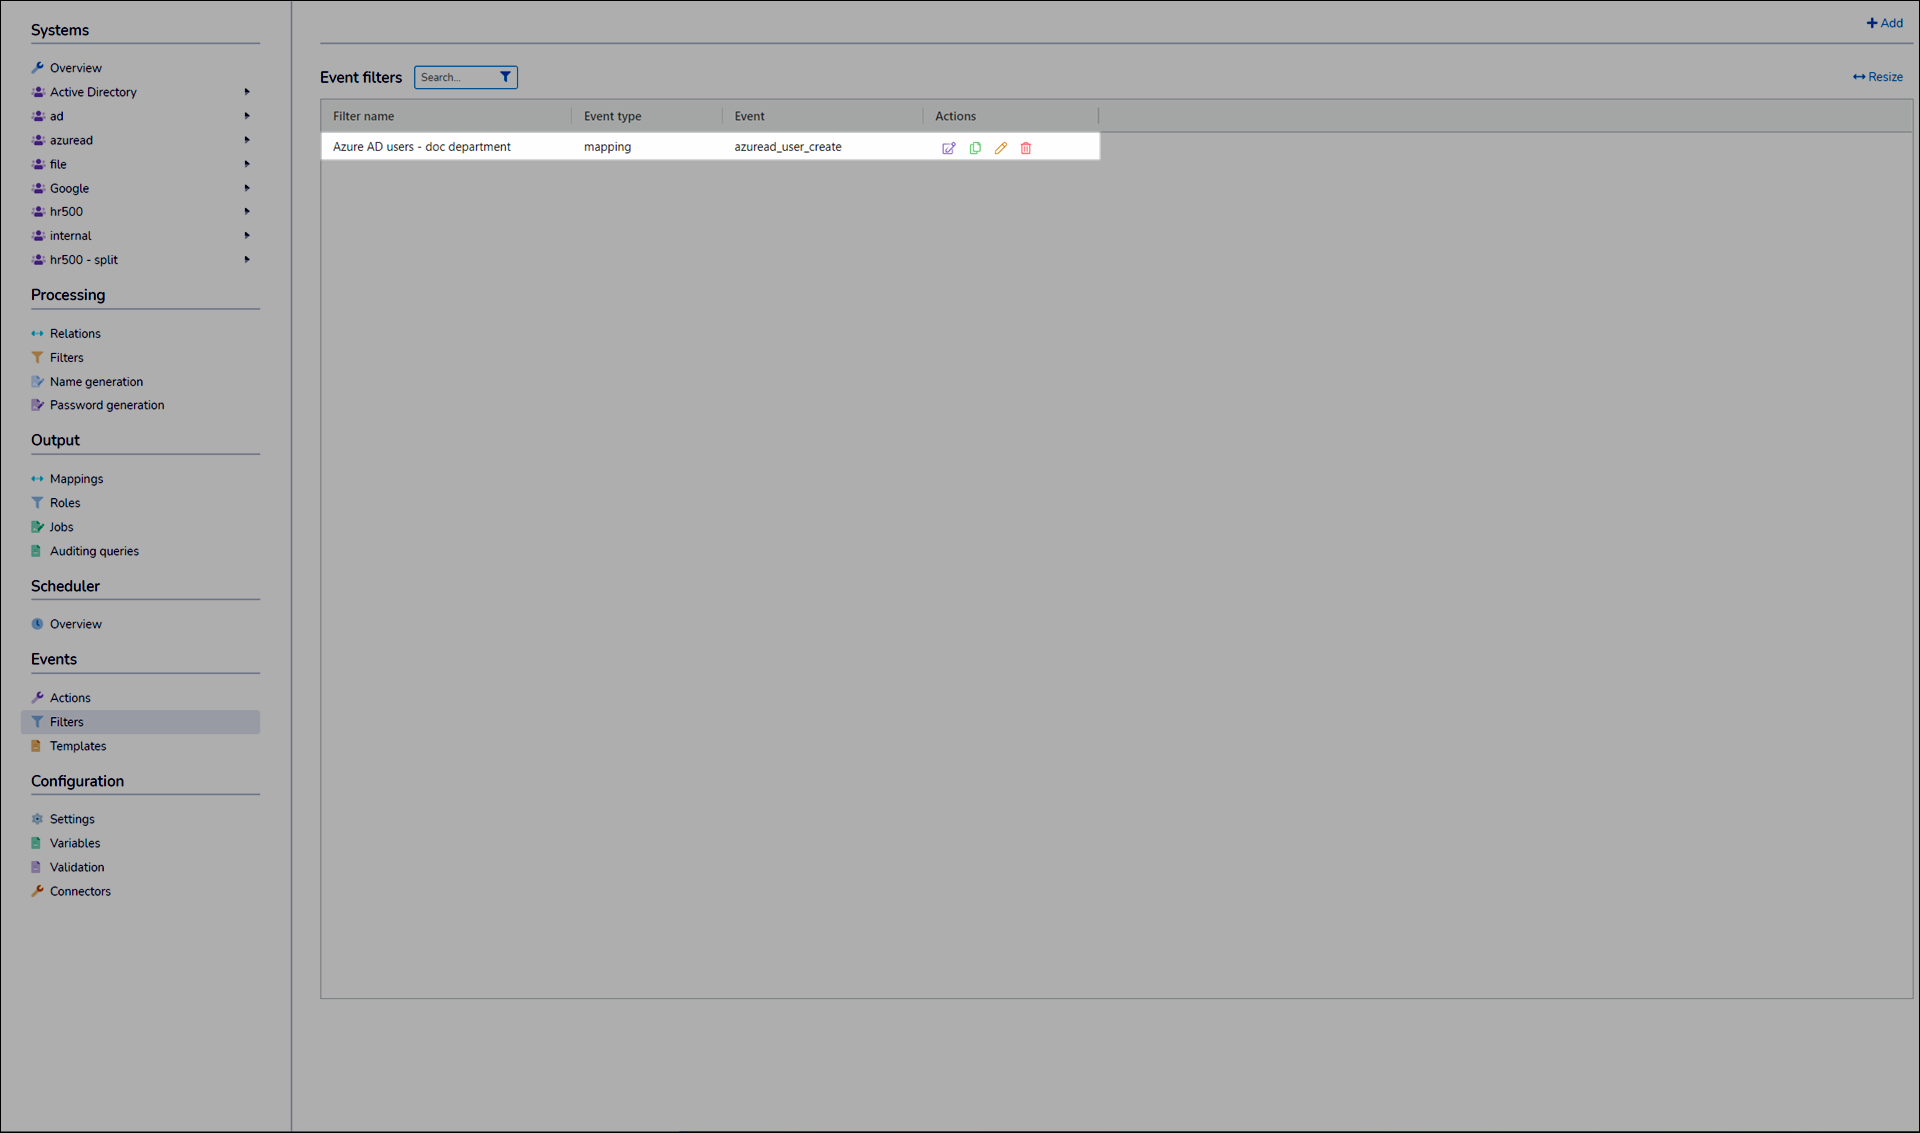Open Mappings under Output

click(x=76, y=479)
